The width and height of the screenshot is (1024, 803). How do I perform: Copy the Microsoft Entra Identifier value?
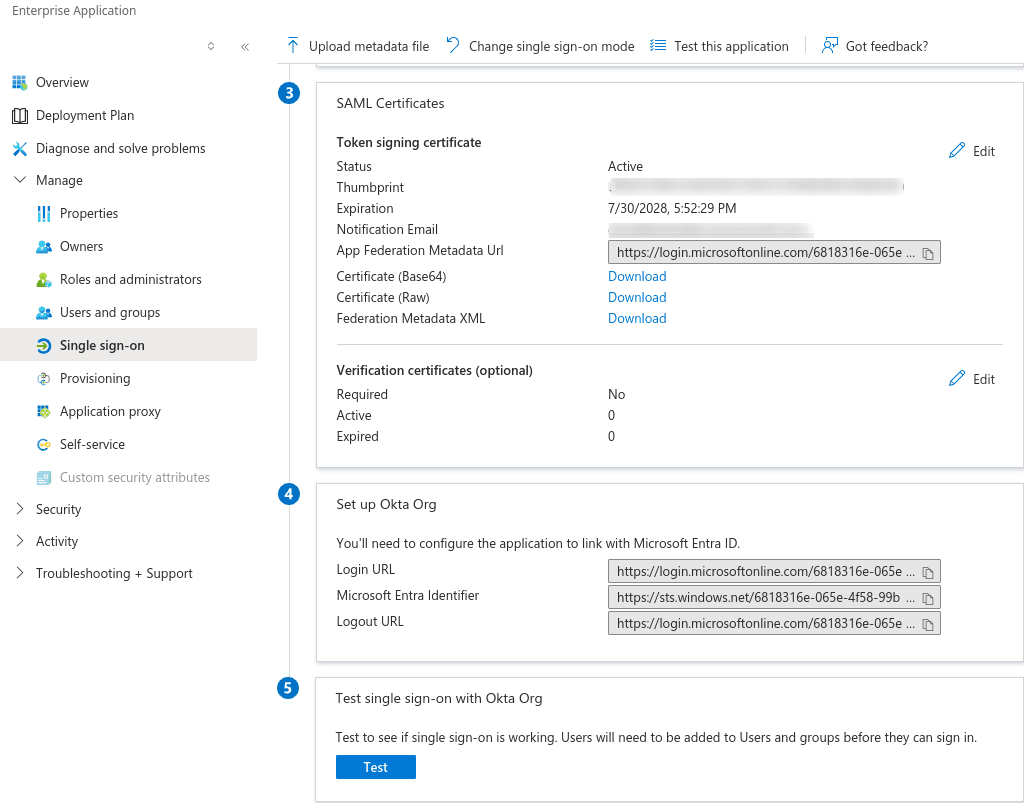coord(928,598)
